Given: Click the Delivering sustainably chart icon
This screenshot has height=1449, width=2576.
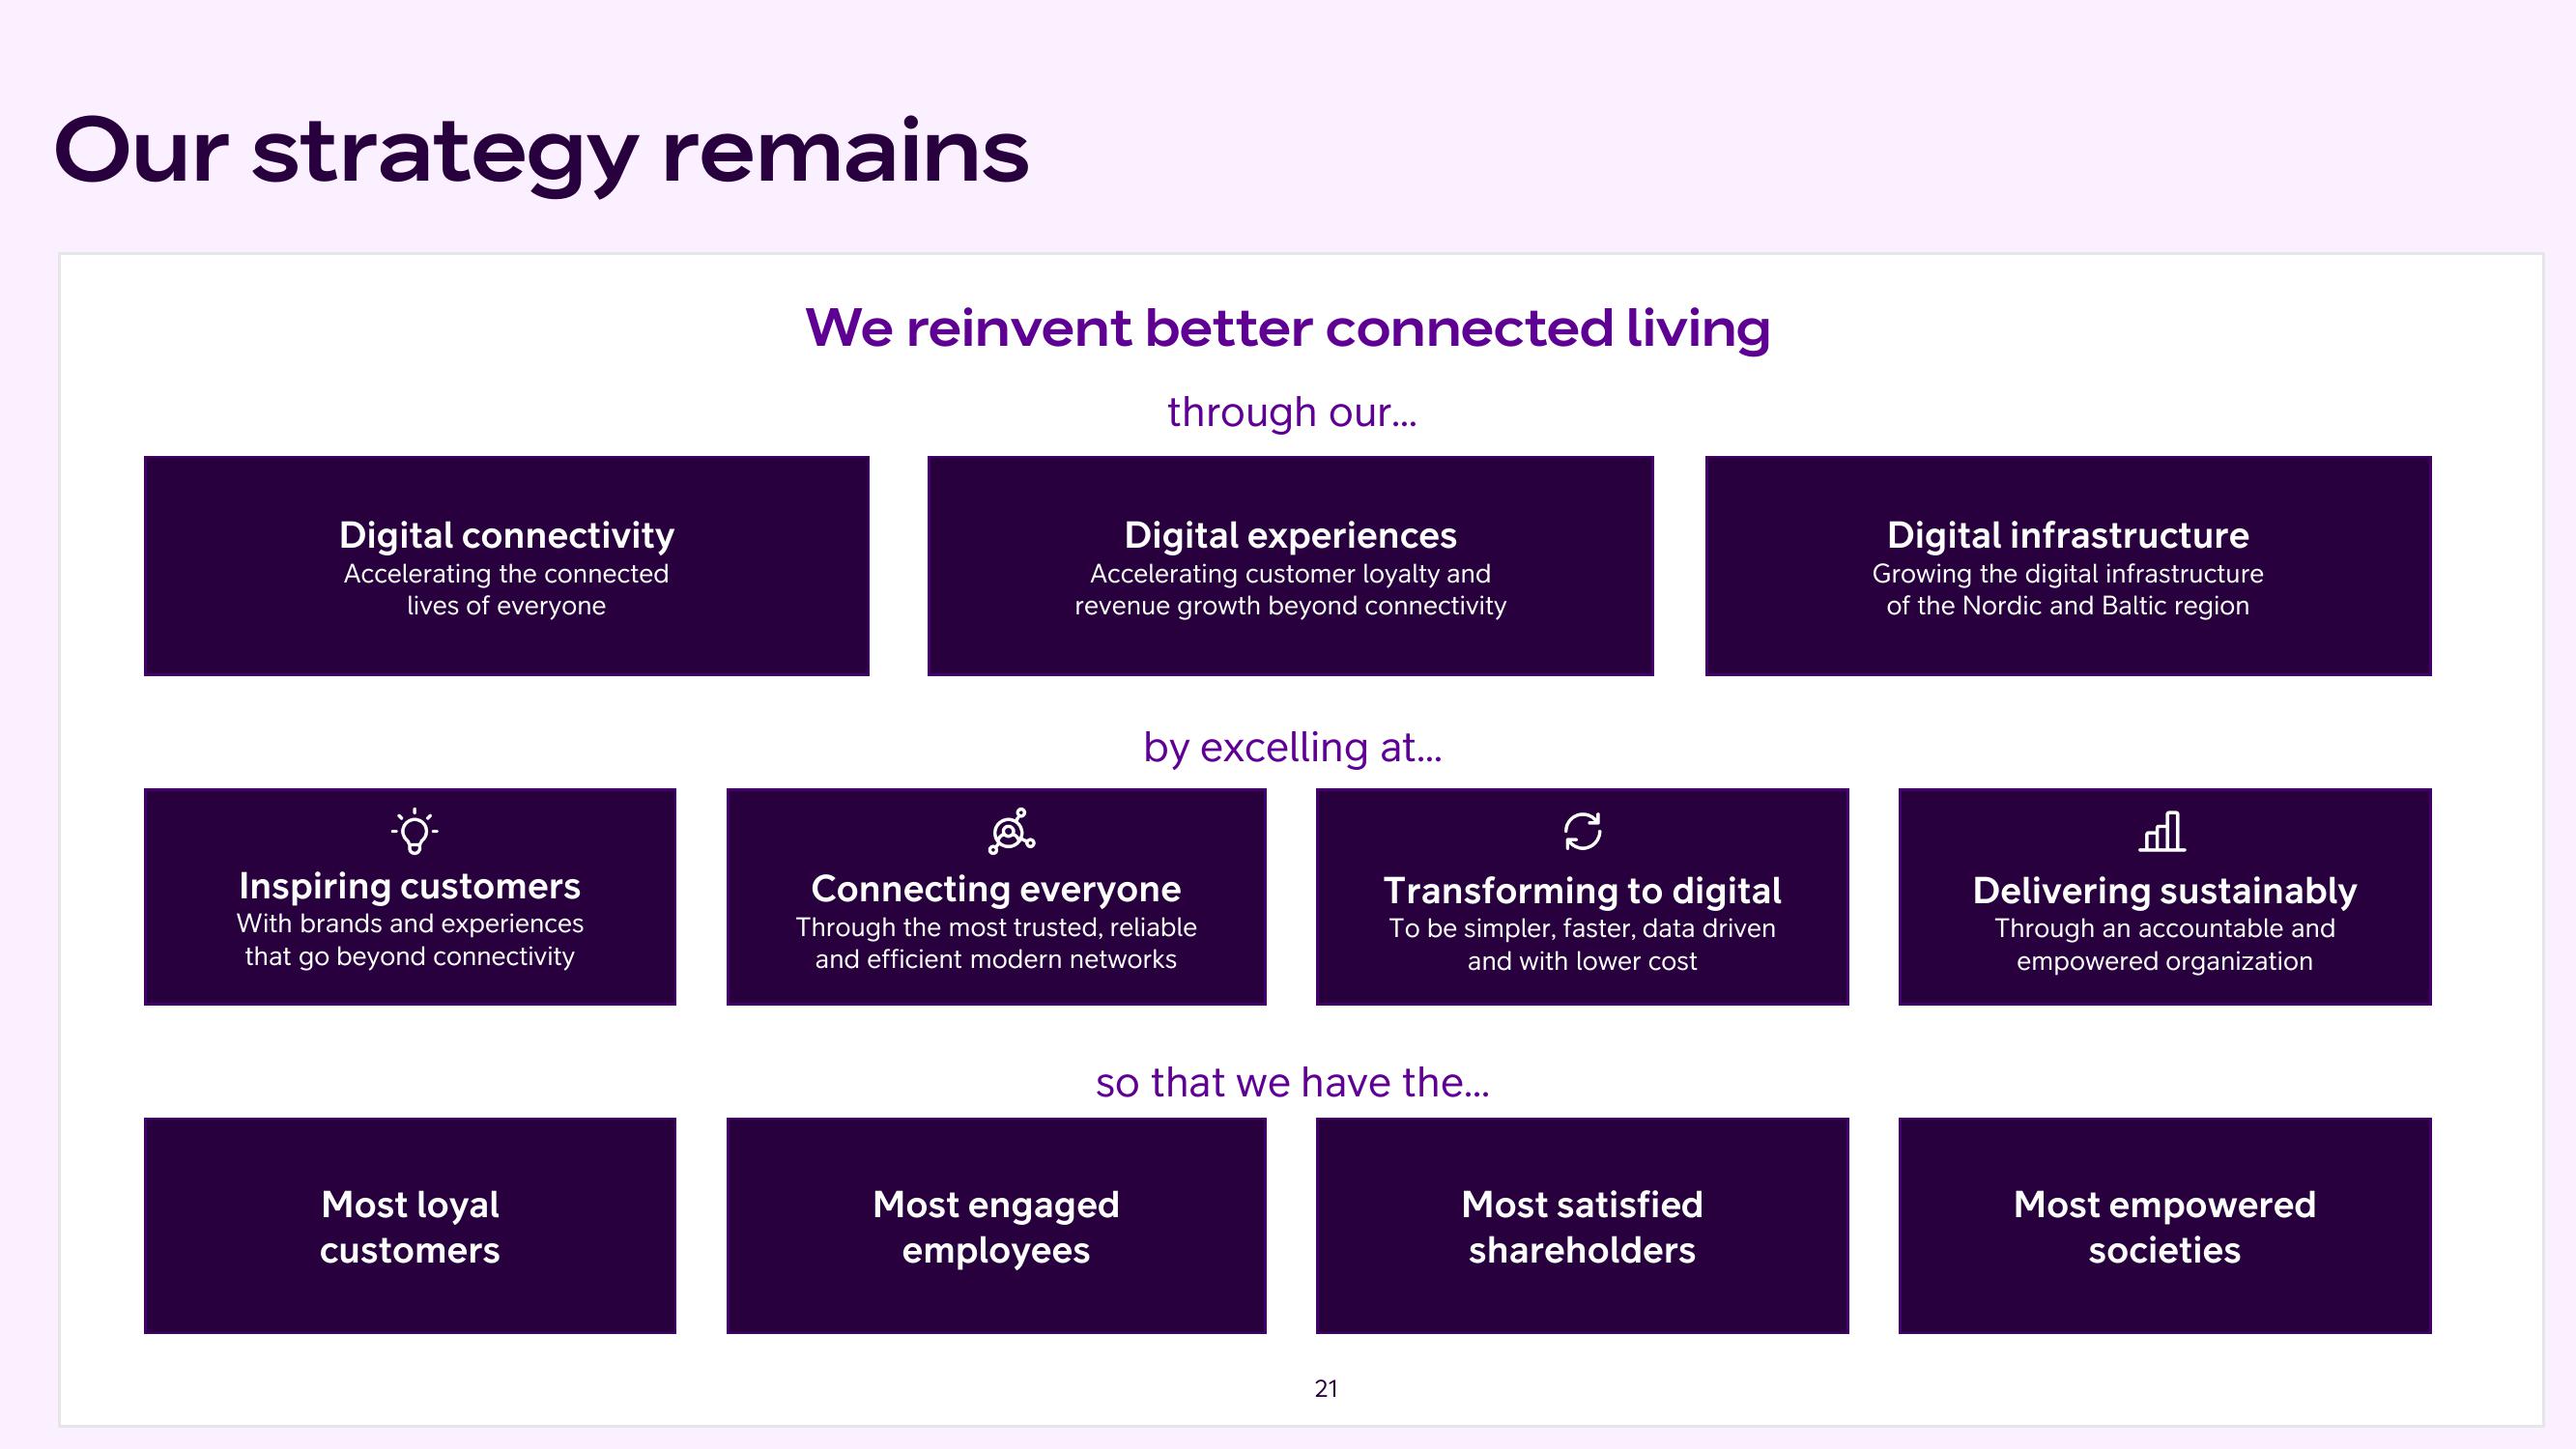Looking at the screenshot, I should click(x=2167, y=832).
